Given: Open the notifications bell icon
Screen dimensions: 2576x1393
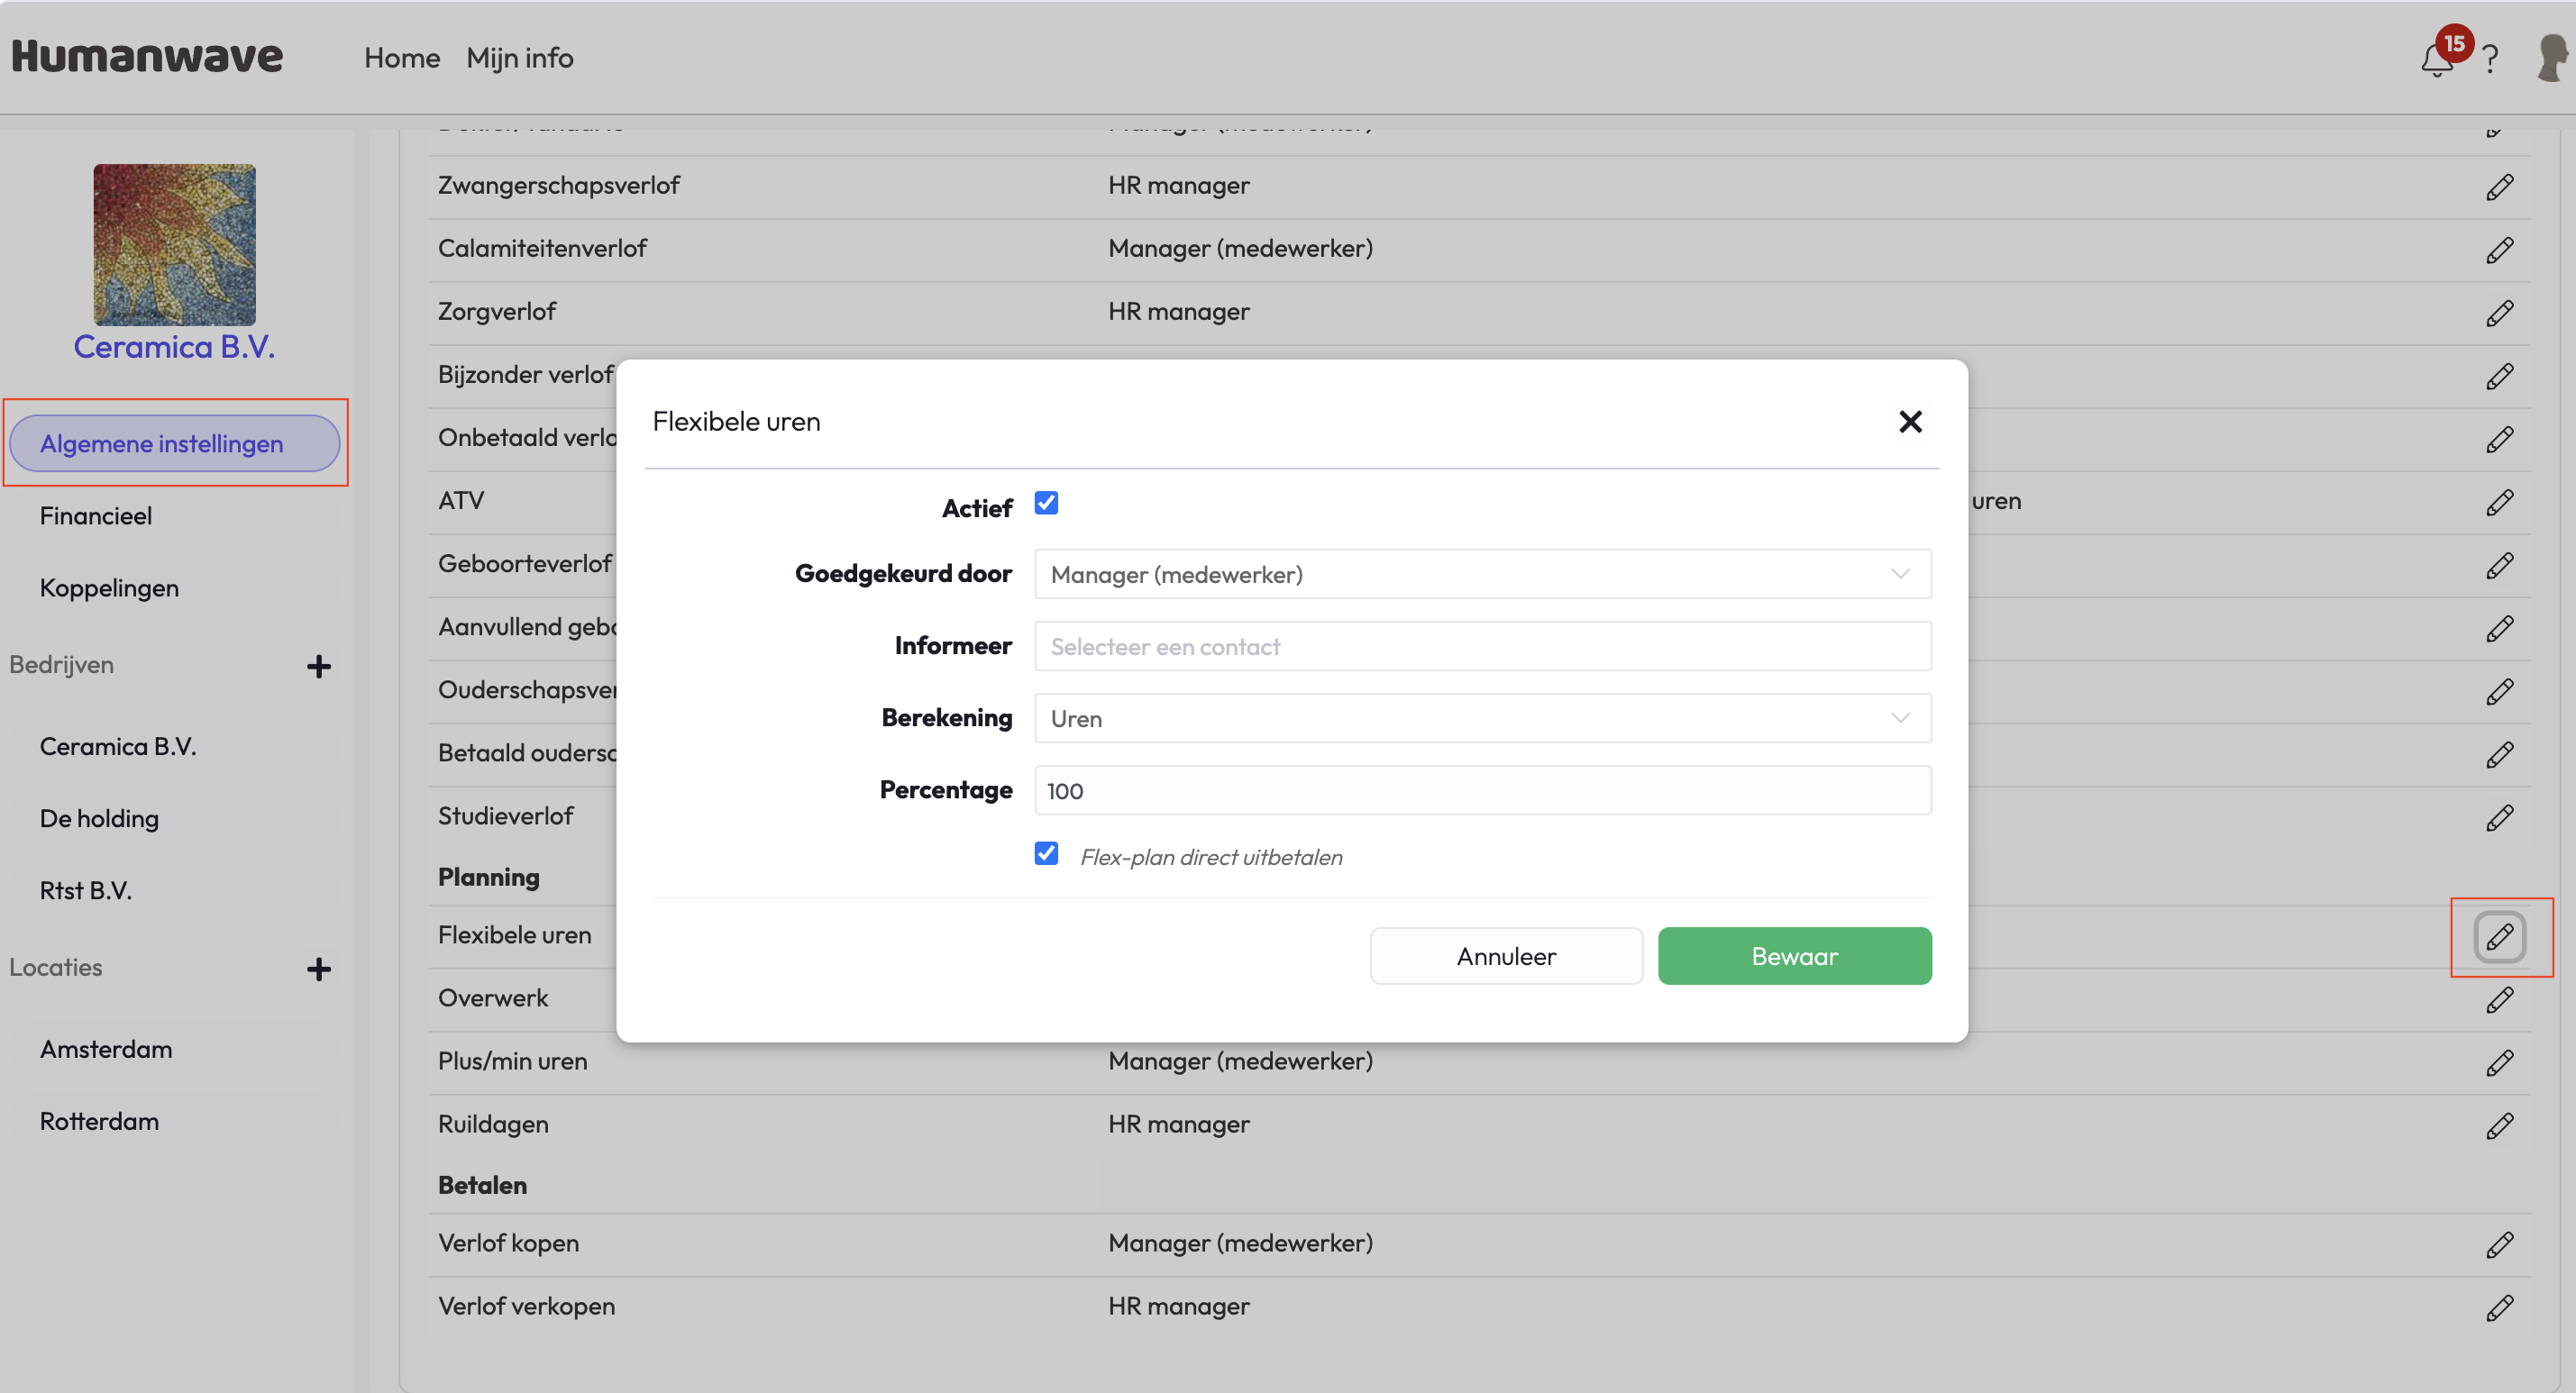Looking at the screenshot, I should pyautogui.click(x=2436, y=60).
